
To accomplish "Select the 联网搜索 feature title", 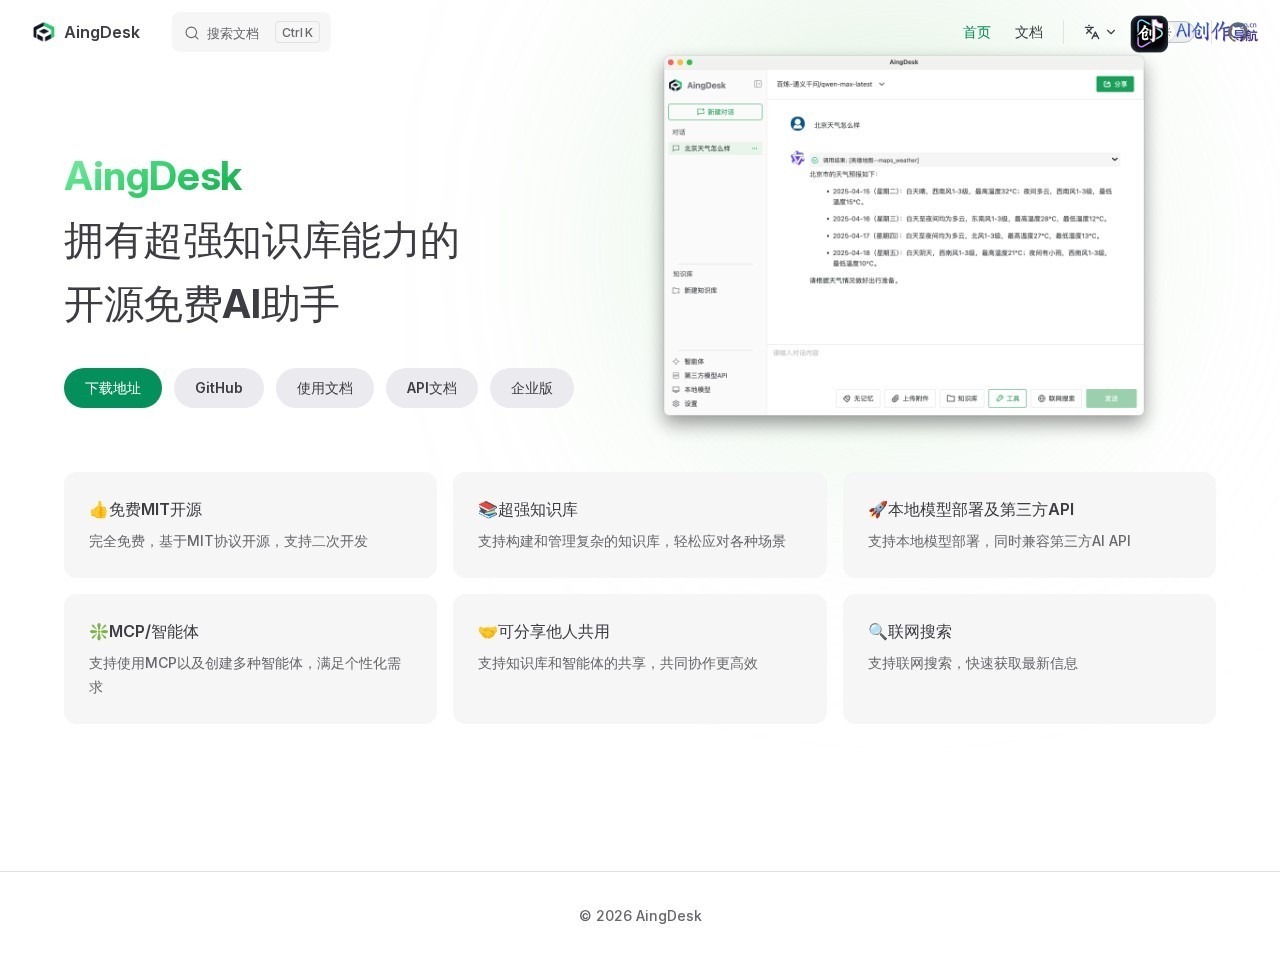I will pos(910,631).
